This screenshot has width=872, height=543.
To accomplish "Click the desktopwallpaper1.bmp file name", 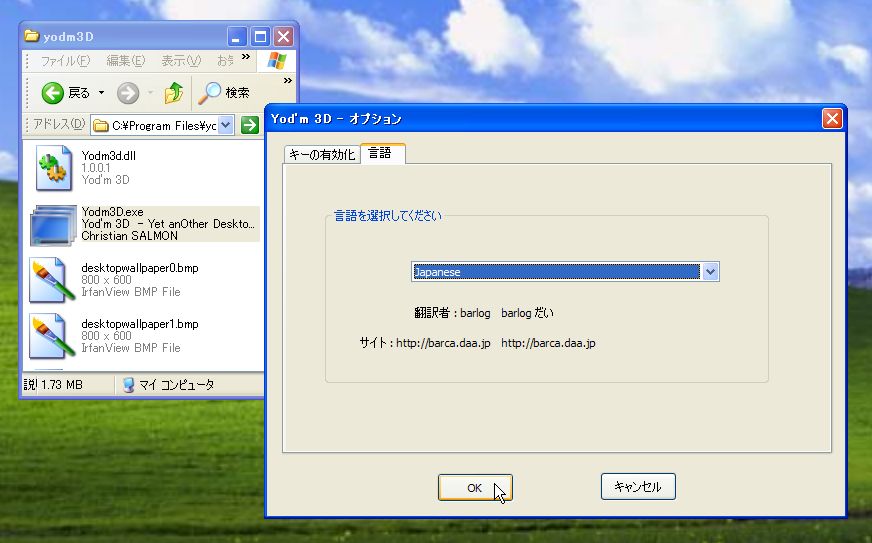I will coord(140,324).
